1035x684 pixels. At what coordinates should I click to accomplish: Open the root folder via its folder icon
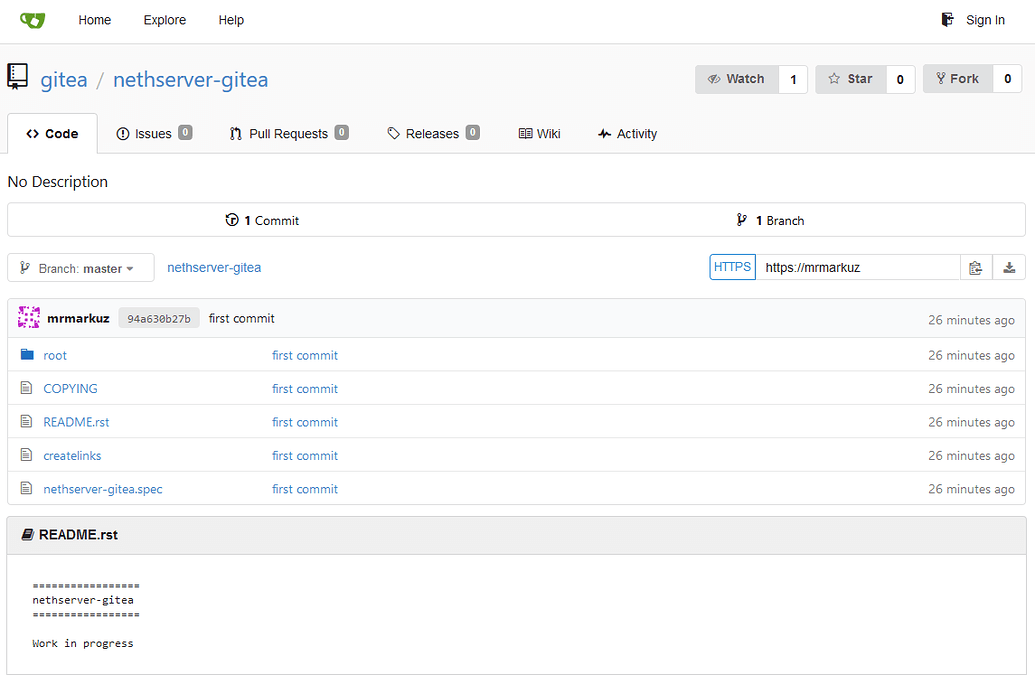point(27,355)
